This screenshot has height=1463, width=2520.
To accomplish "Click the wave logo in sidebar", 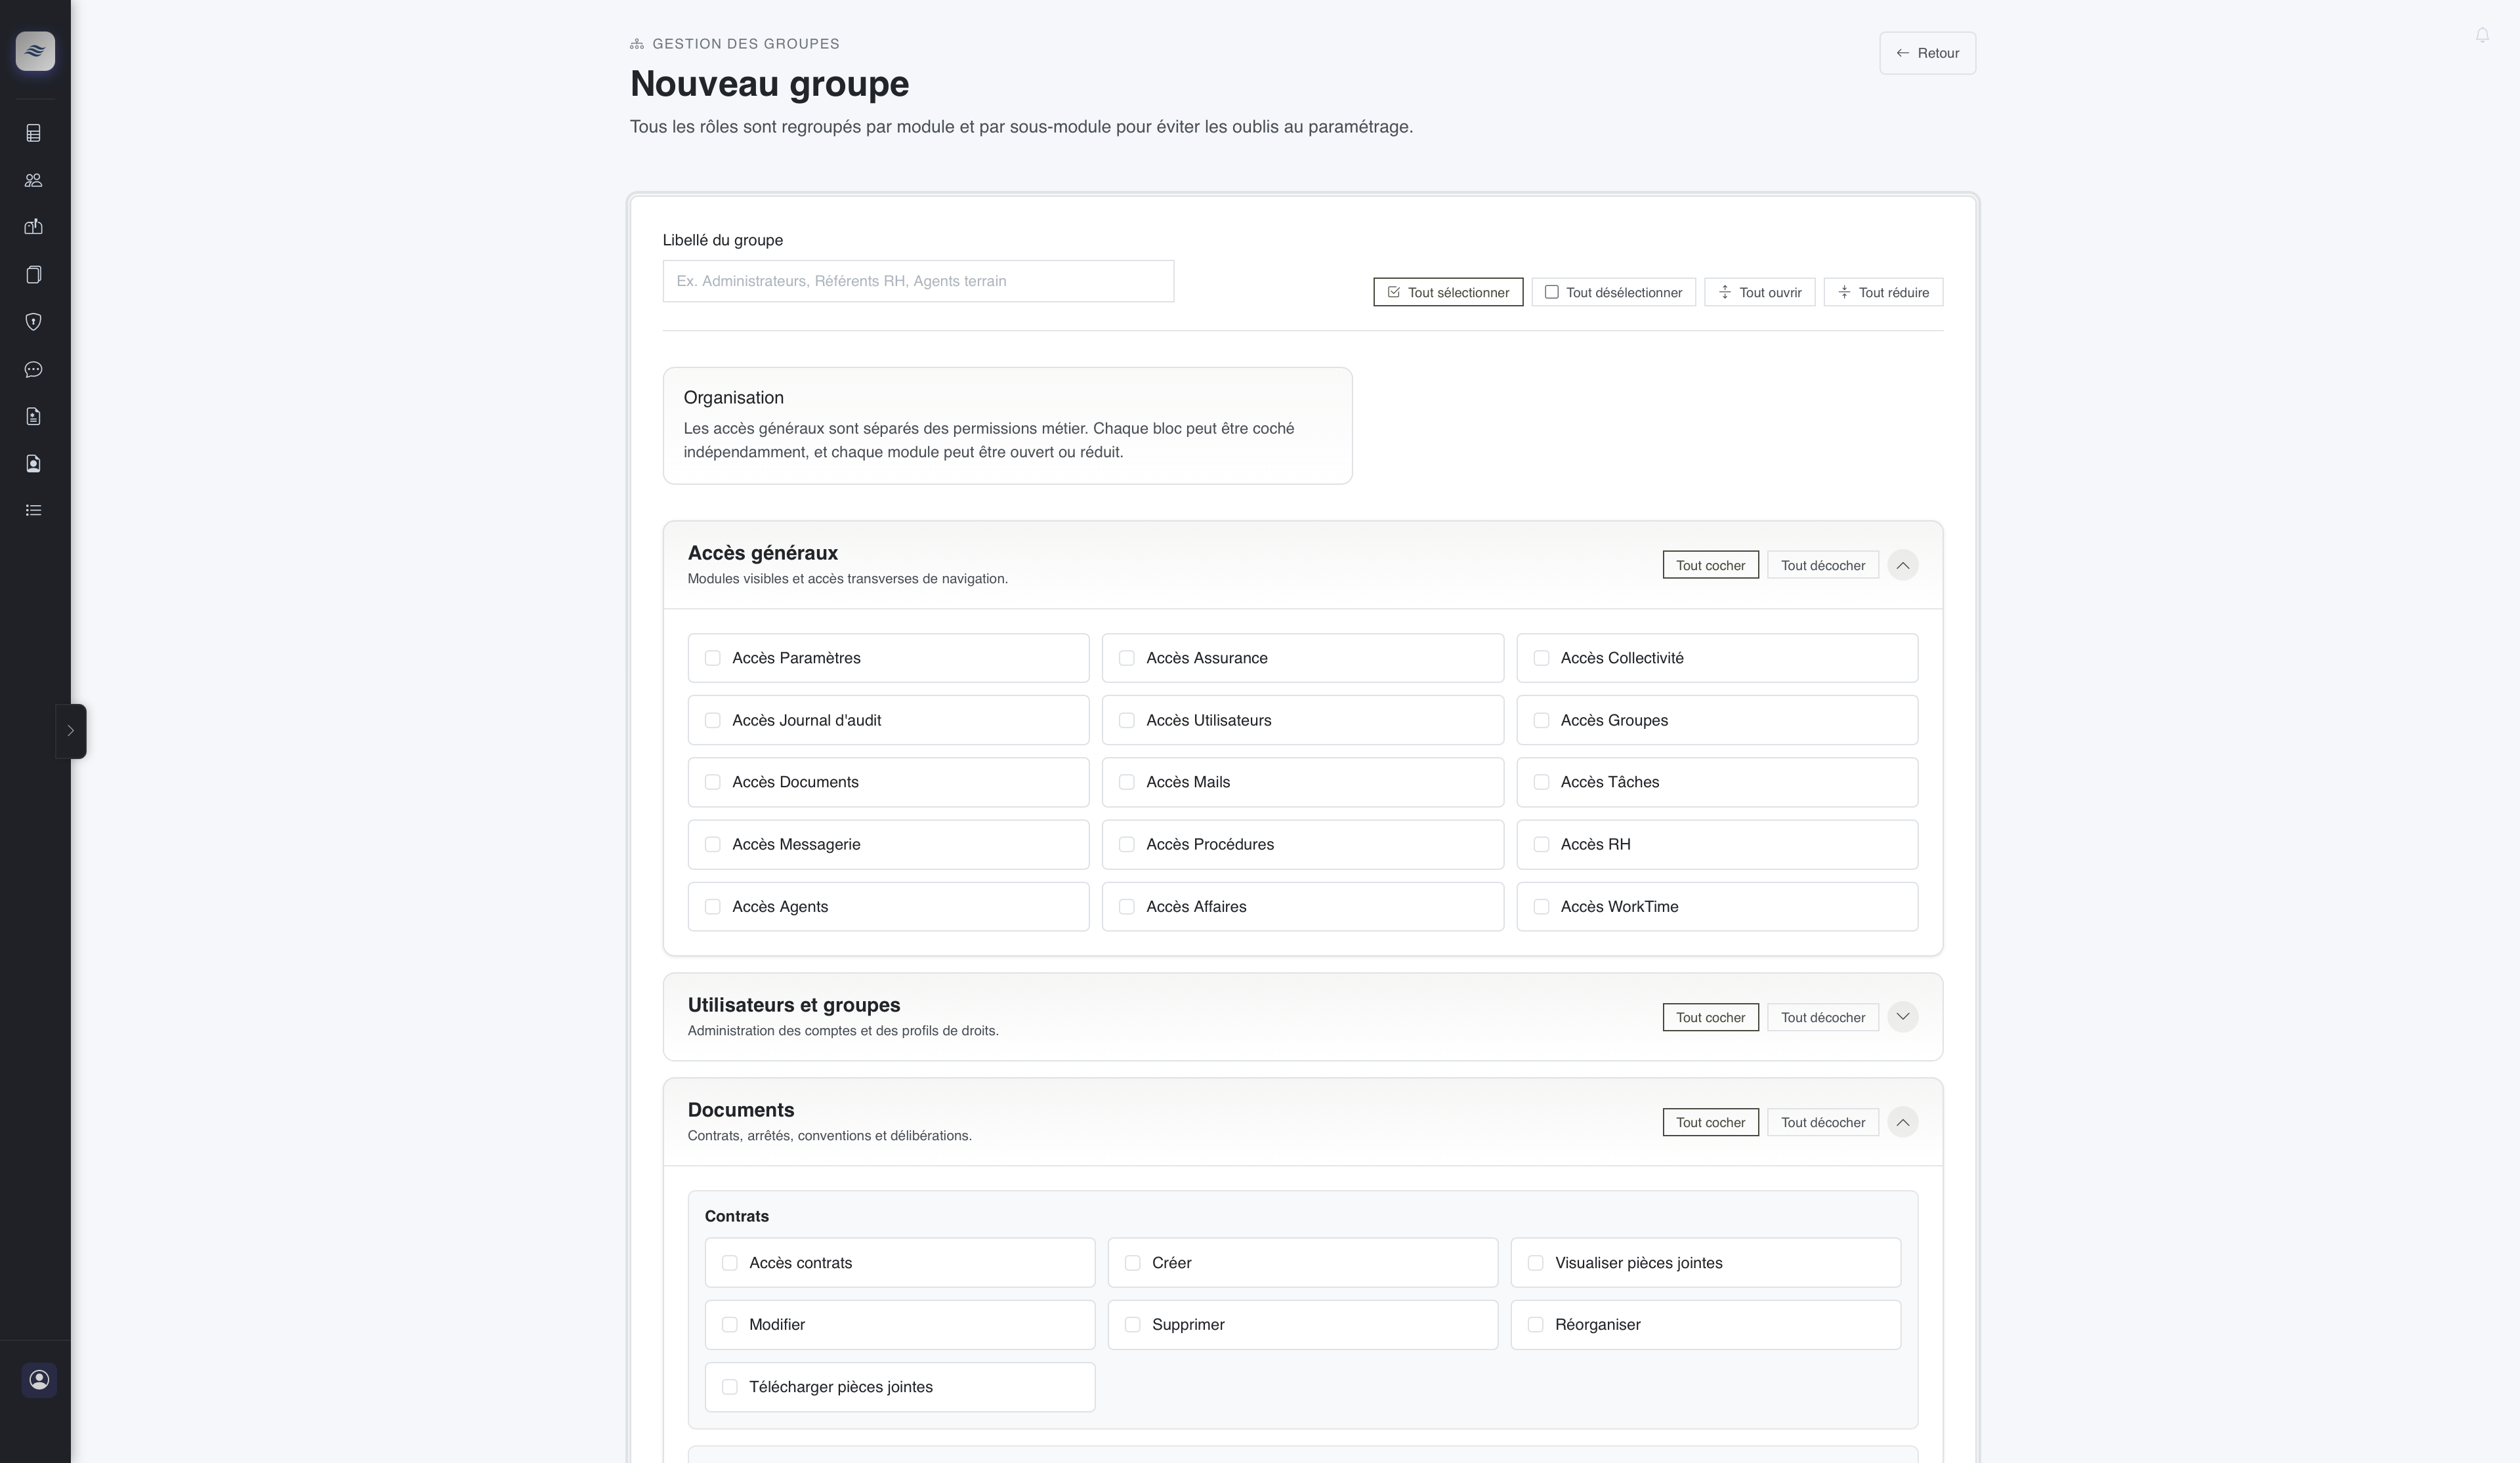I will pyautogui.click(x=35, y=51).
